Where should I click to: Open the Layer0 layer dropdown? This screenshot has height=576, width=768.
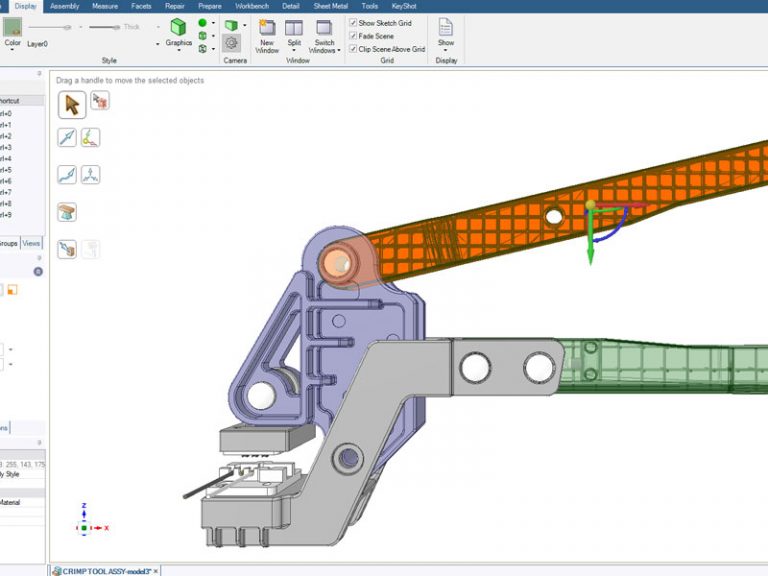tap(158, 44)
